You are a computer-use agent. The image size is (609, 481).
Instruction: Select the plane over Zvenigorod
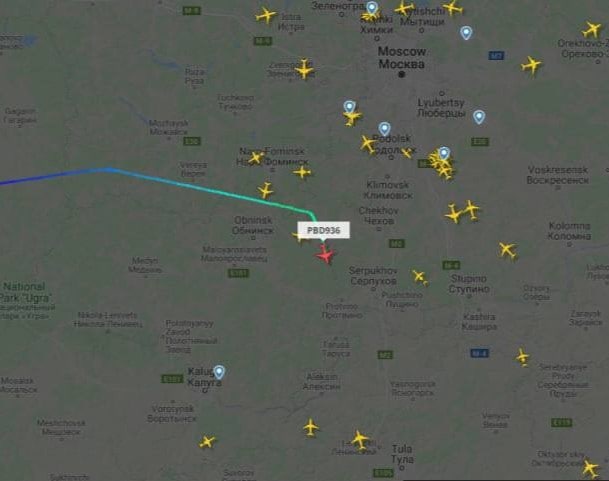pos(304,70)
